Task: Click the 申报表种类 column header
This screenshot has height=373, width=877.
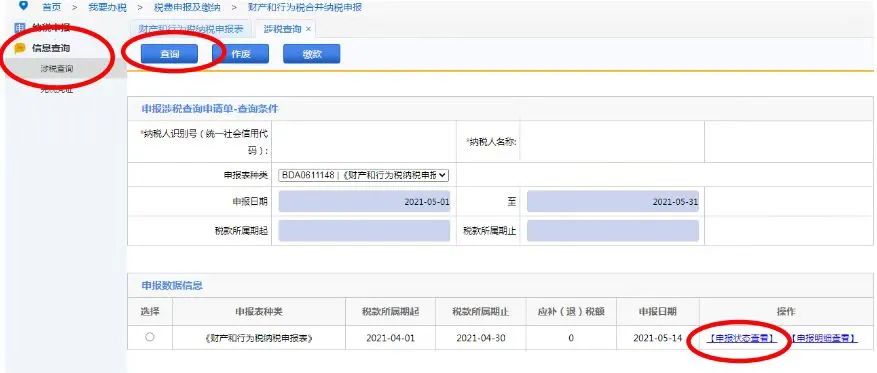Action: pyautogui.click(x=259, y=312)
